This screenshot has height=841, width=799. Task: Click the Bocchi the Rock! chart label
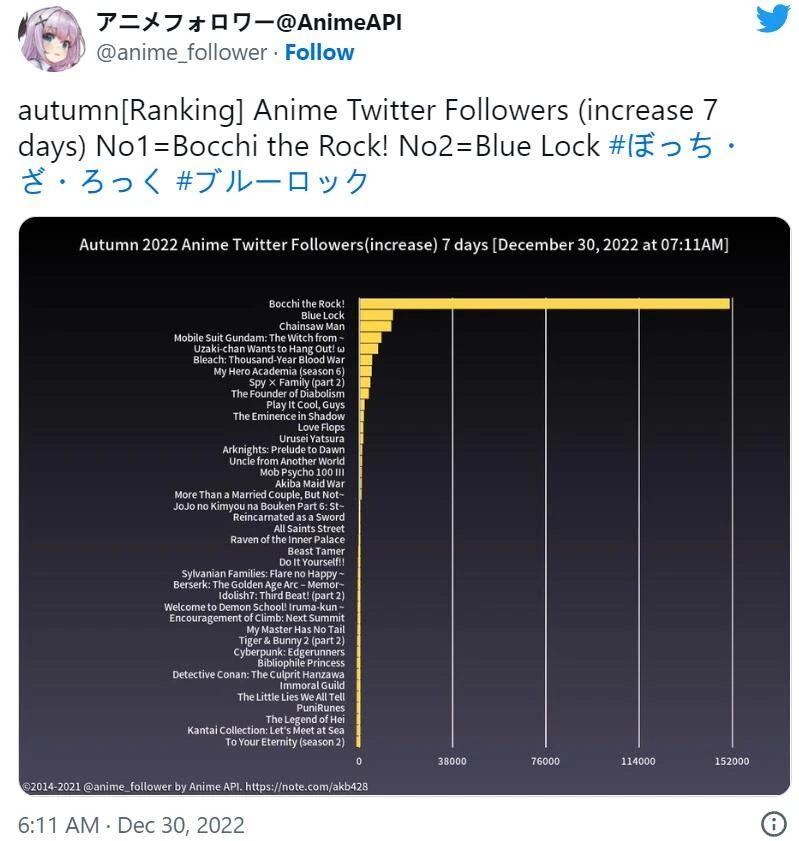point(306,304)
